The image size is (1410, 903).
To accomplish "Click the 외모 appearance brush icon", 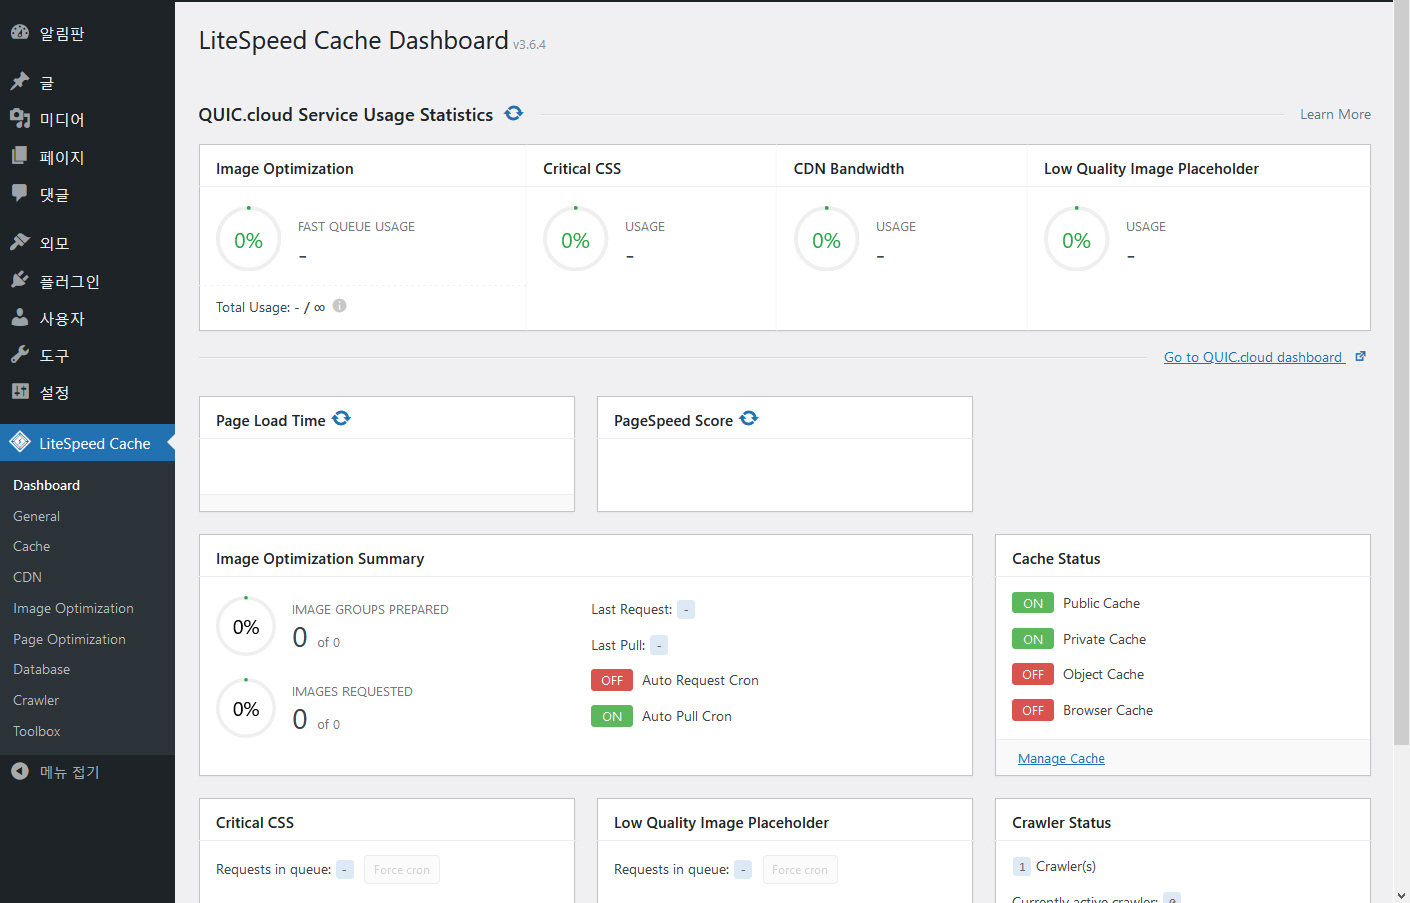I will pos(20,242).
